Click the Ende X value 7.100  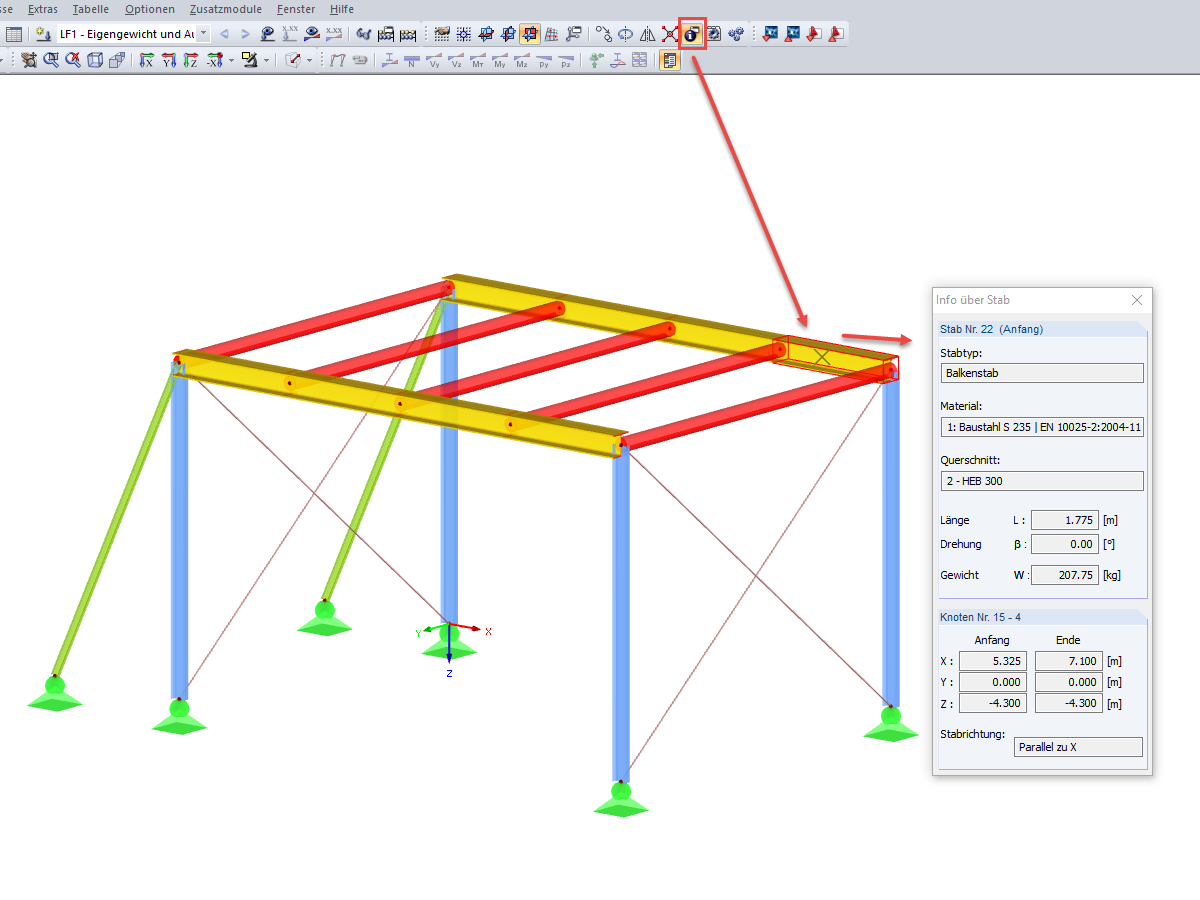(1069, 661)
